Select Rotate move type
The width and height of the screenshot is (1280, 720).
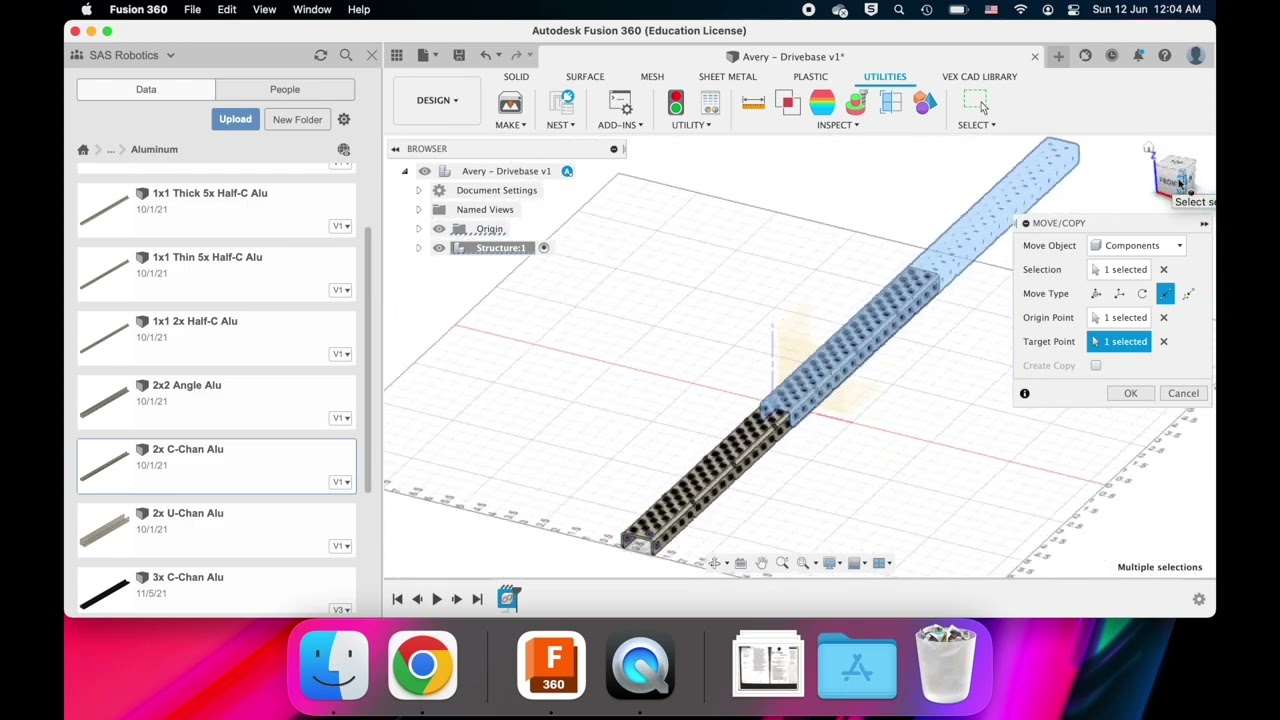click(1142, 294)
